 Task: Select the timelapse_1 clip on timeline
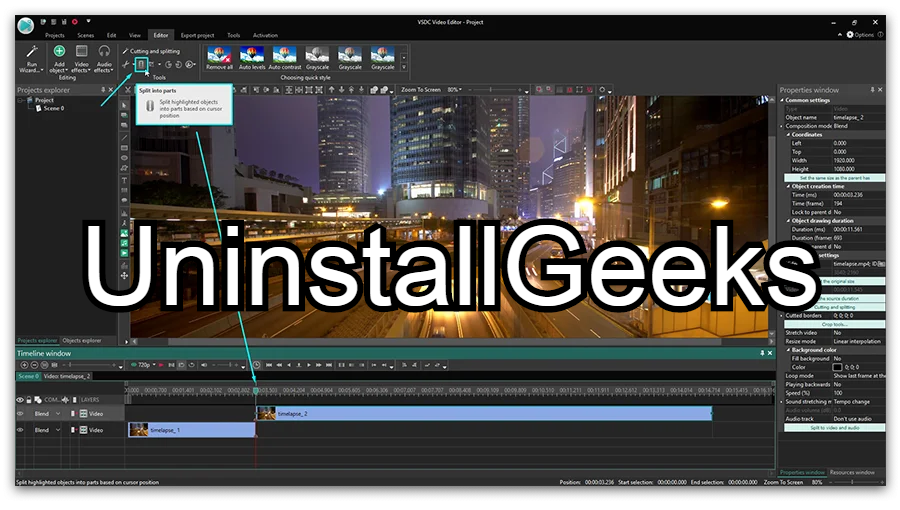[x=192, y=430]
